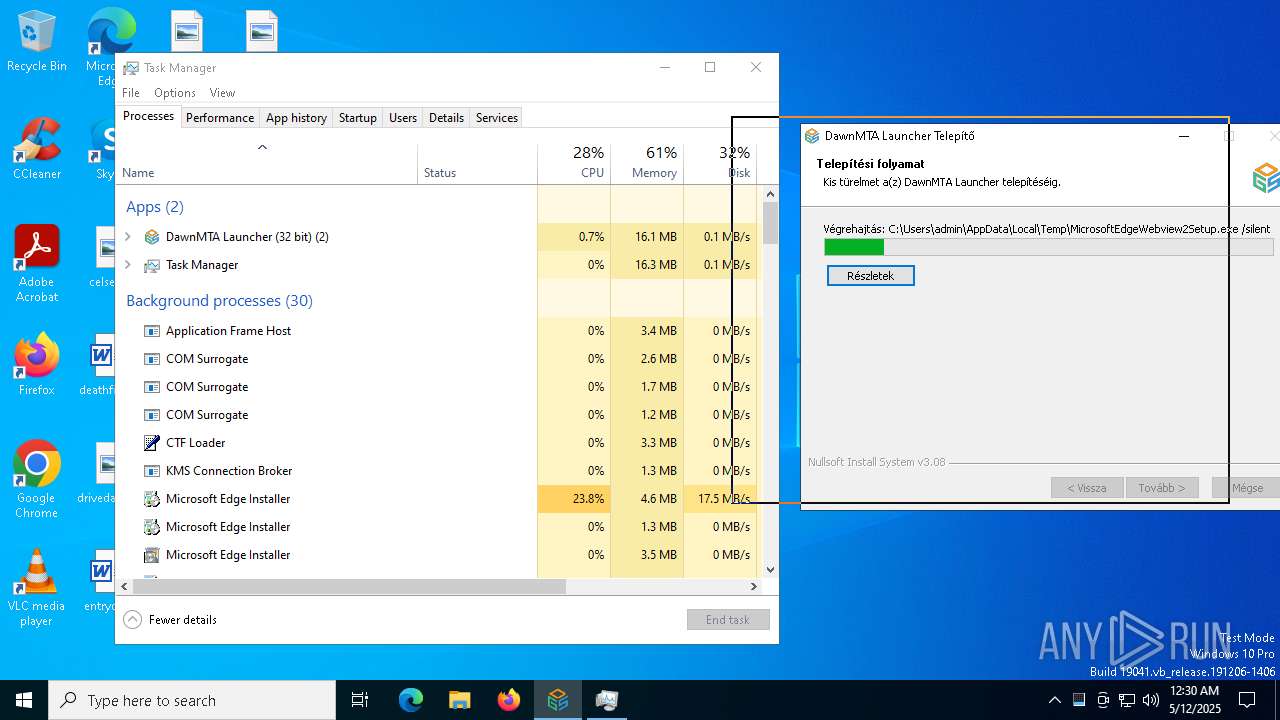
Task: Show hidden system tray icons
Action: pyautogui.click(x=1054, y=700)
